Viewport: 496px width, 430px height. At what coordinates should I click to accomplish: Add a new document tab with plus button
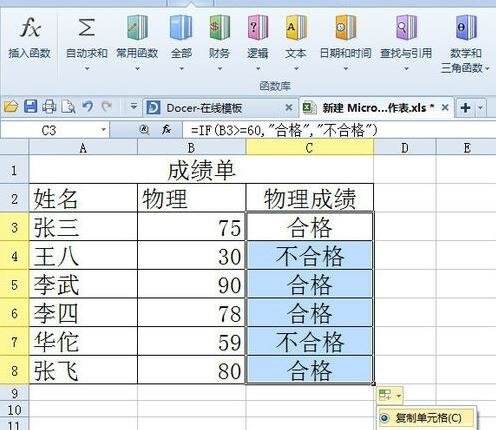tap(465, 108)
